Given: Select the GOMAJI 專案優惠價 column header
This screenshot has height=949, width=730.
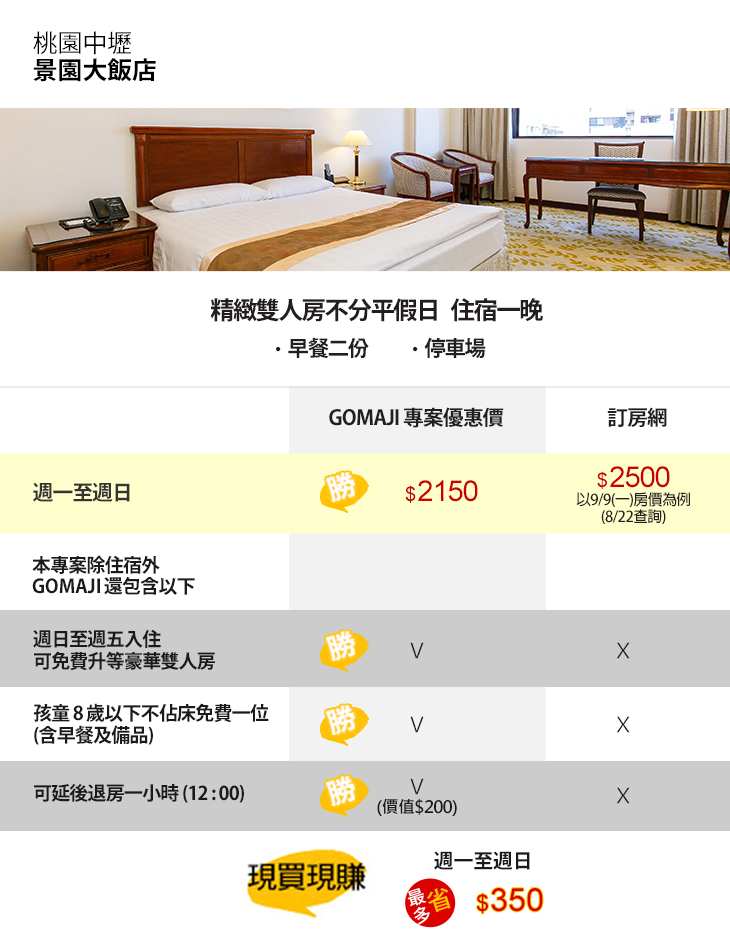Looking at the screenshot, I should click(x=416, y=419).
